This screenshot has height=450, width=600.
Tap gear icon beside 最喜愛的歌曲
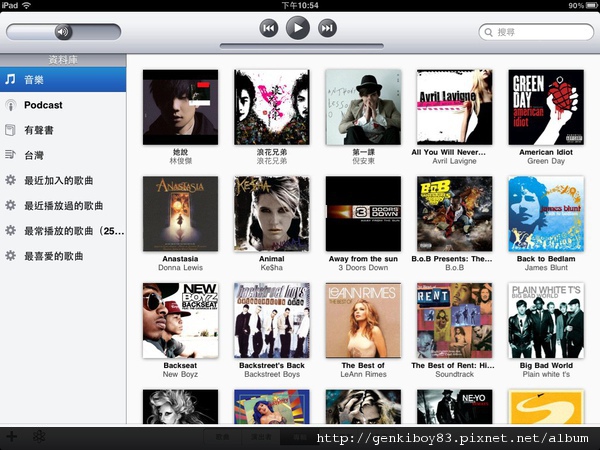(10, 256)
